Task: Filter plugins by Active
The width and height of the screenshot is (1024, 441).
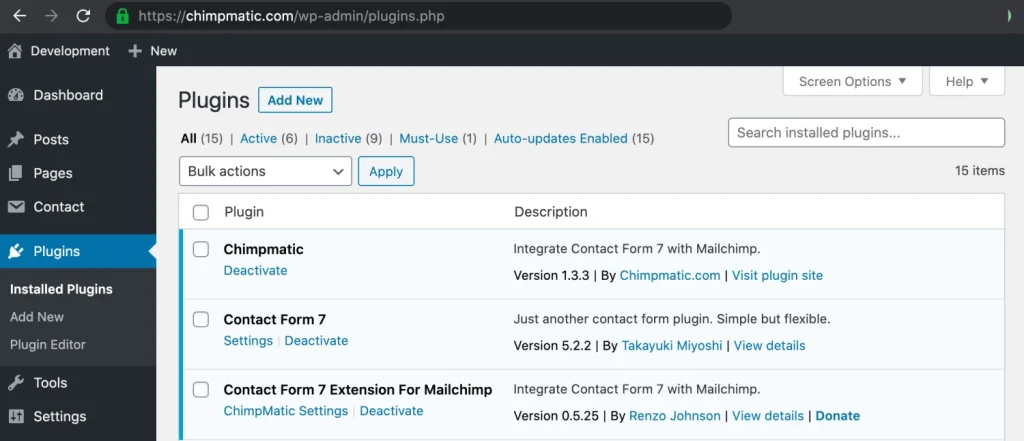Action: tap(259, 139)
